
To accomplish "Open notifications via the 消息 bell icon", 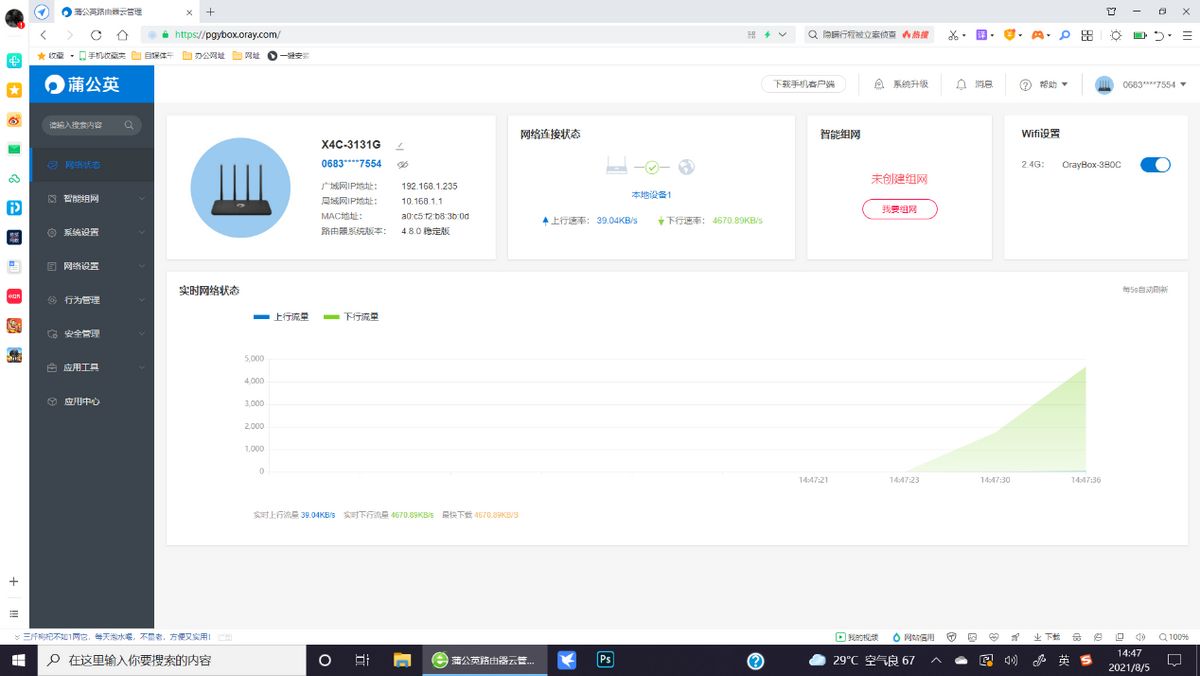I will click(x=961, y=85).
